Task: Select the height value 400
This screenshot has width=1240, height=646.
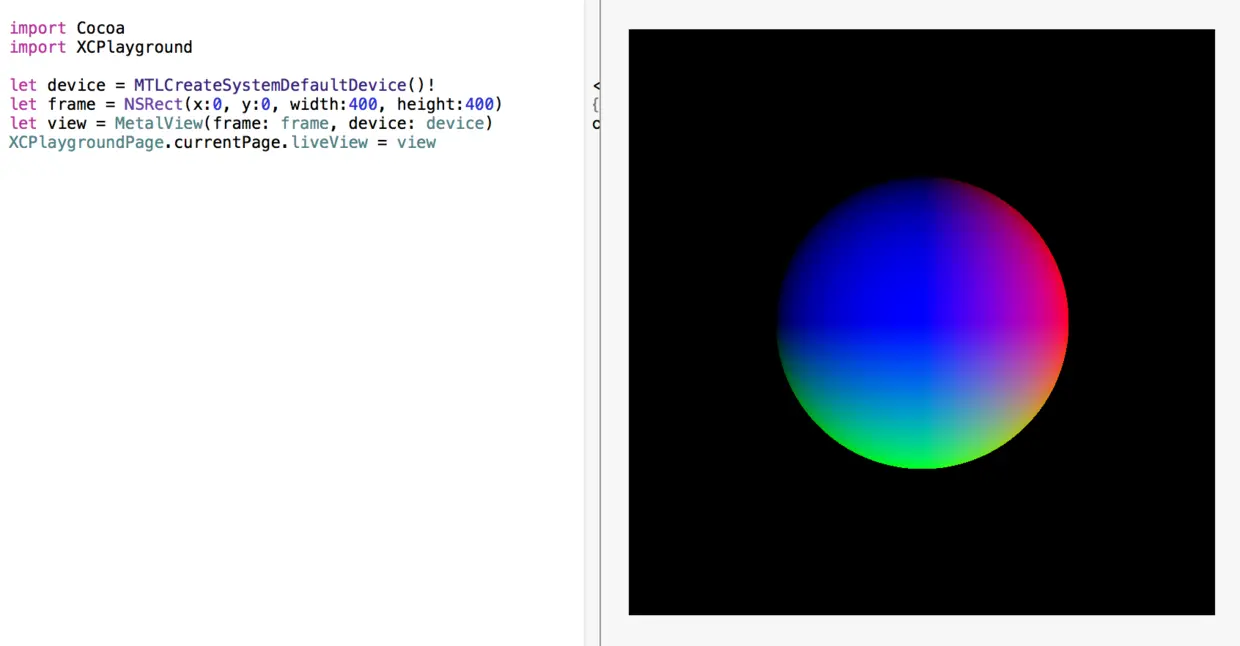Action: 478,104
